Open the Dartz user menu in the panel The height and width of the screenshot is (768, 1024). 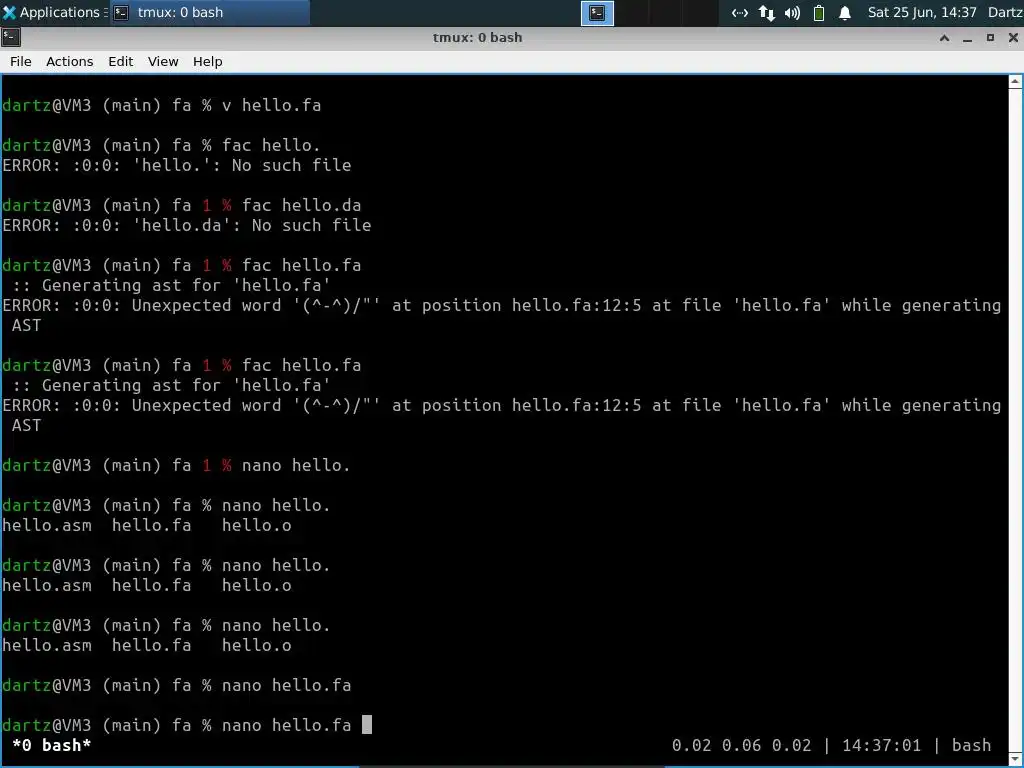[1005, 12]
